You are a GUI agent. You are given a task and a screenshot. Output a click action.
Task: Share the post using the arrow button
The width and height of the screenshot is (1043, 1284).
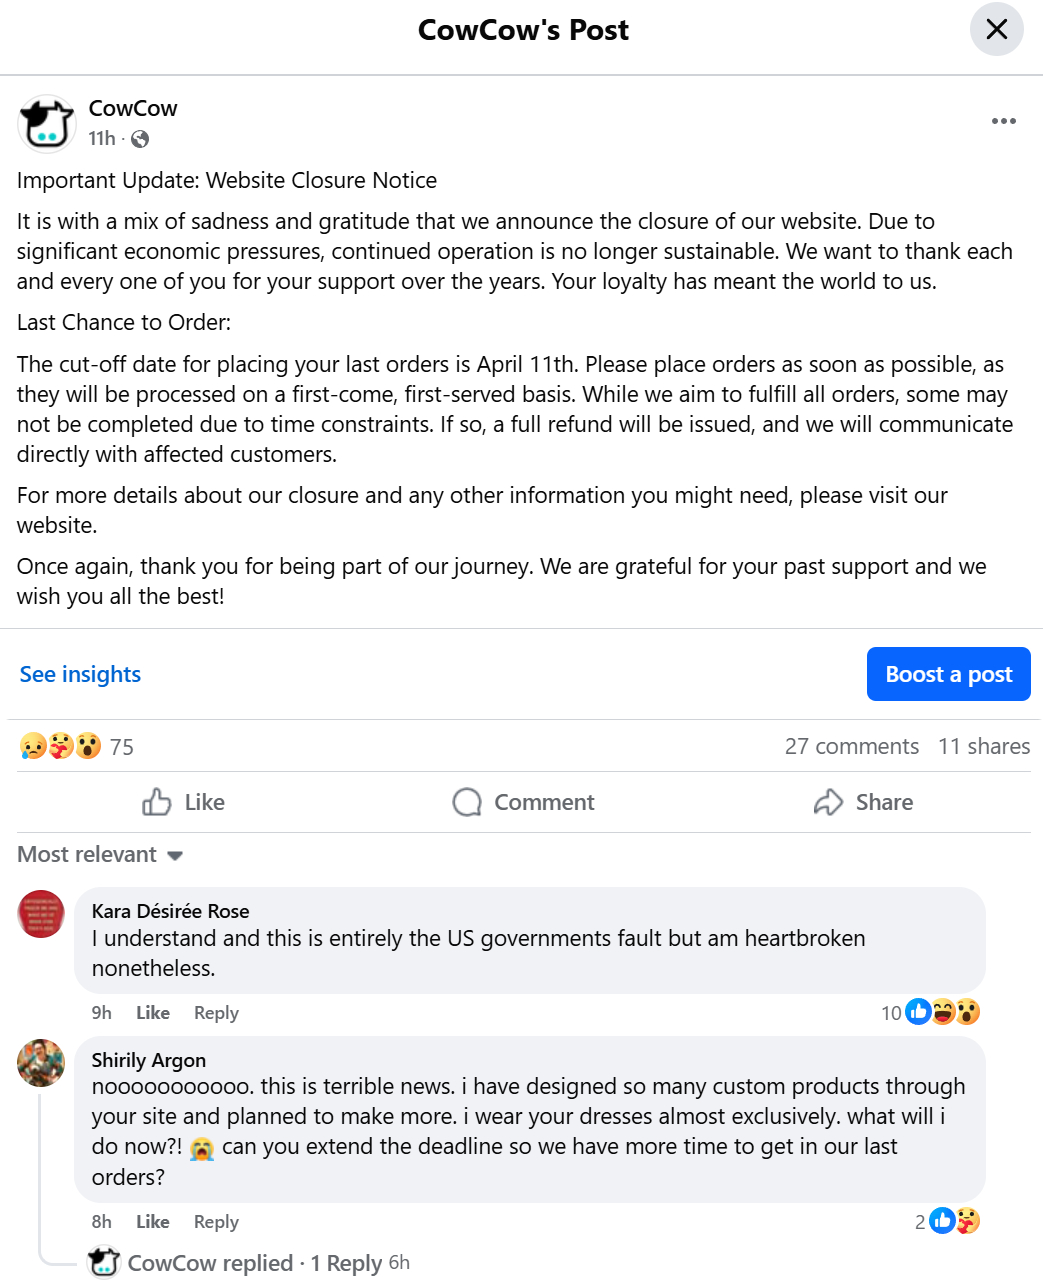(x=863, y=802)
